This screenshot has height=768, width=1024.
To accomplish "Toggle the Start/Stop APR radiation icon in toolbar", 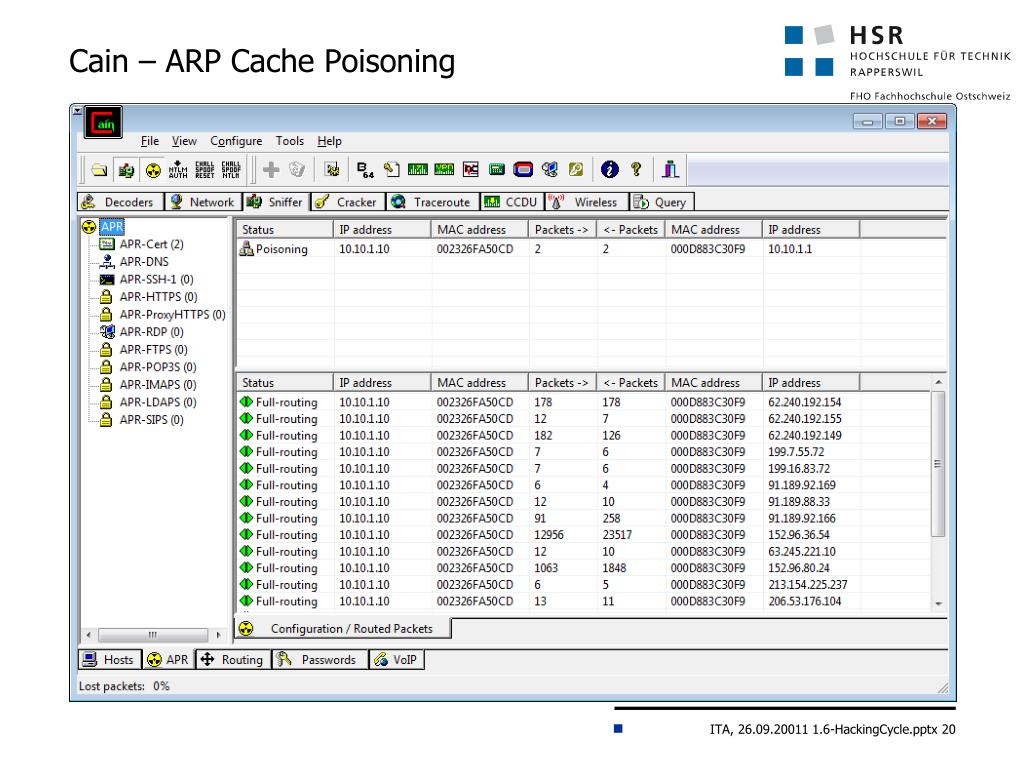I will 153,170.
